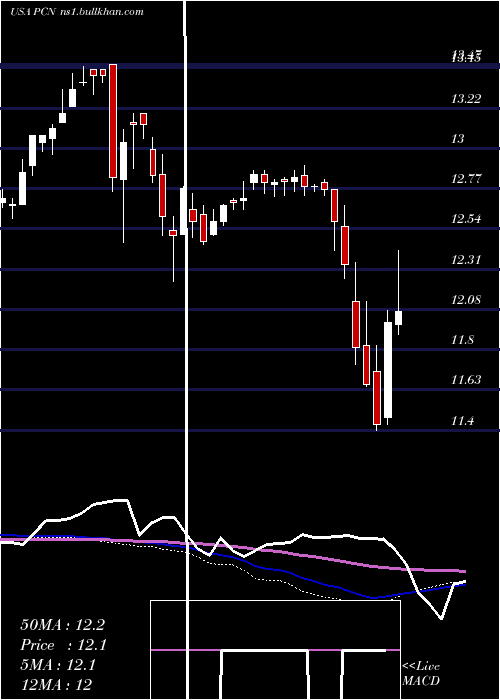Click the 'Price : 12.1' readout

coord(63,645)
